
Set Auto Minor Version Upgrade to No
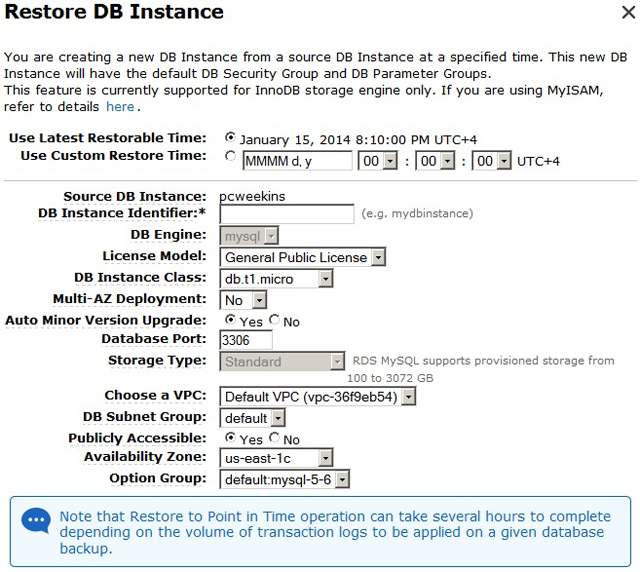[274, 320]
